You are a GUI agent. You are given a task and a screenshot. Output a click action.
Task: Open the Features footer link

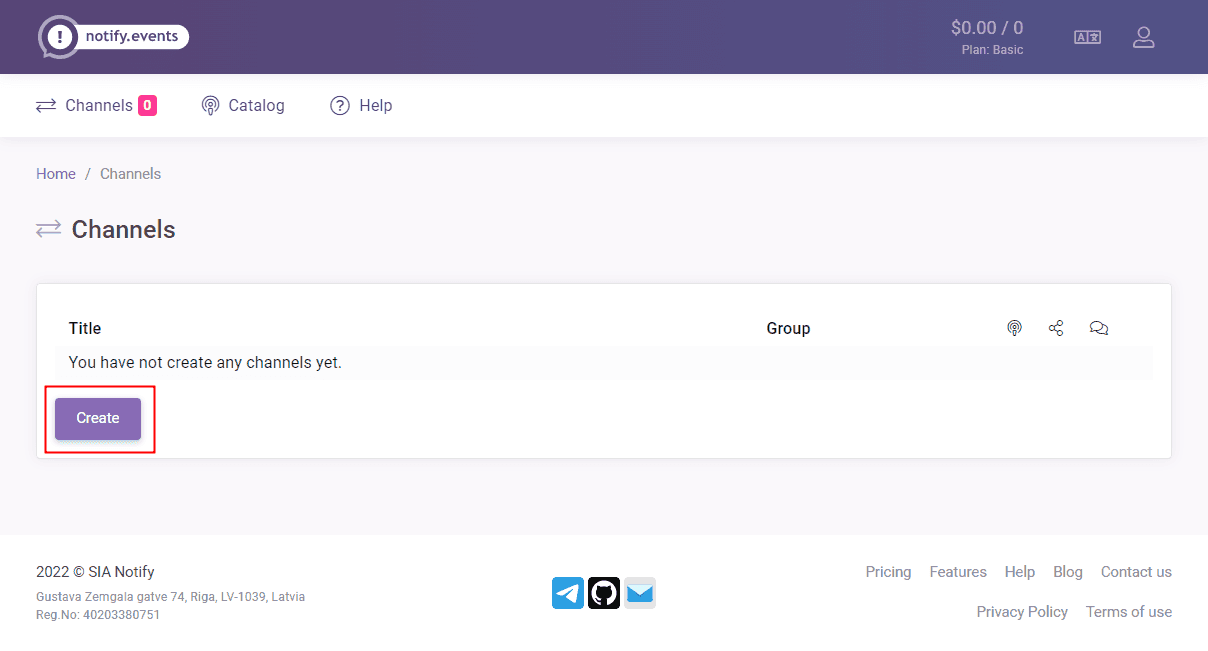pyautogui.click(x=958, y=572)
